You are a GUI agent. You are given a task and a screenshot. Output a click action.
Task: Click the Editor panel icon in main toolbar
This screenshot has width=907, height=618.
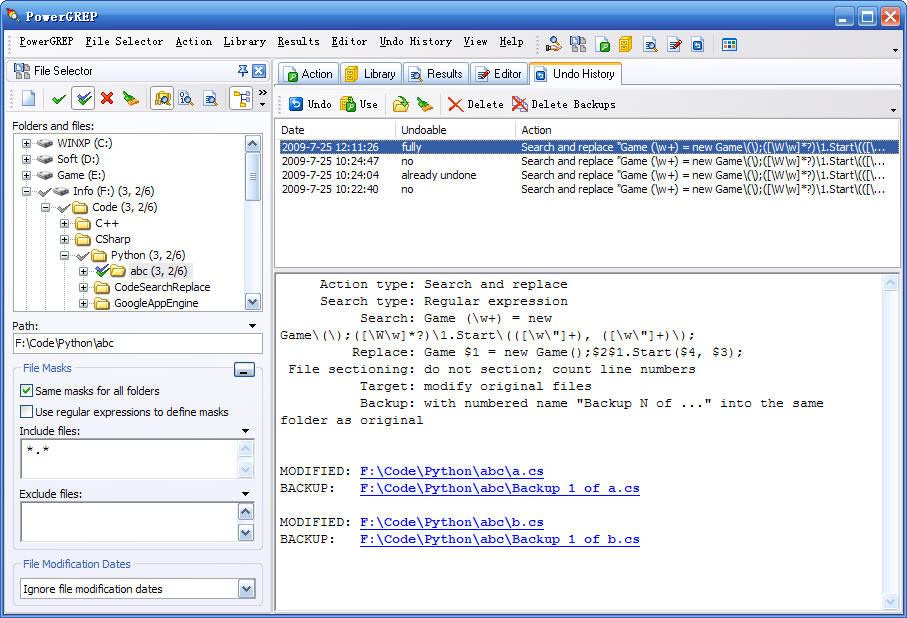pyautogui.click(x=674, y=44)
